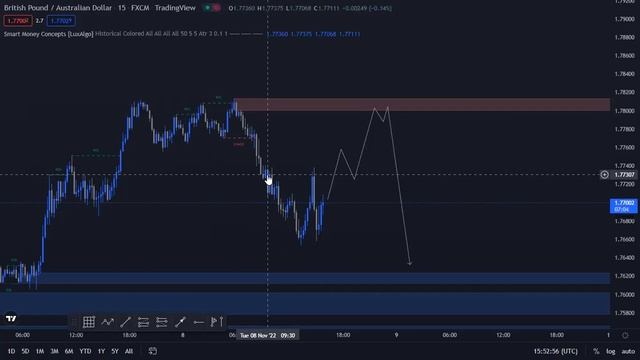Click the crosshair price label 1.77307
This screenshot has width=640, height=360.
[x=624, y=175]
